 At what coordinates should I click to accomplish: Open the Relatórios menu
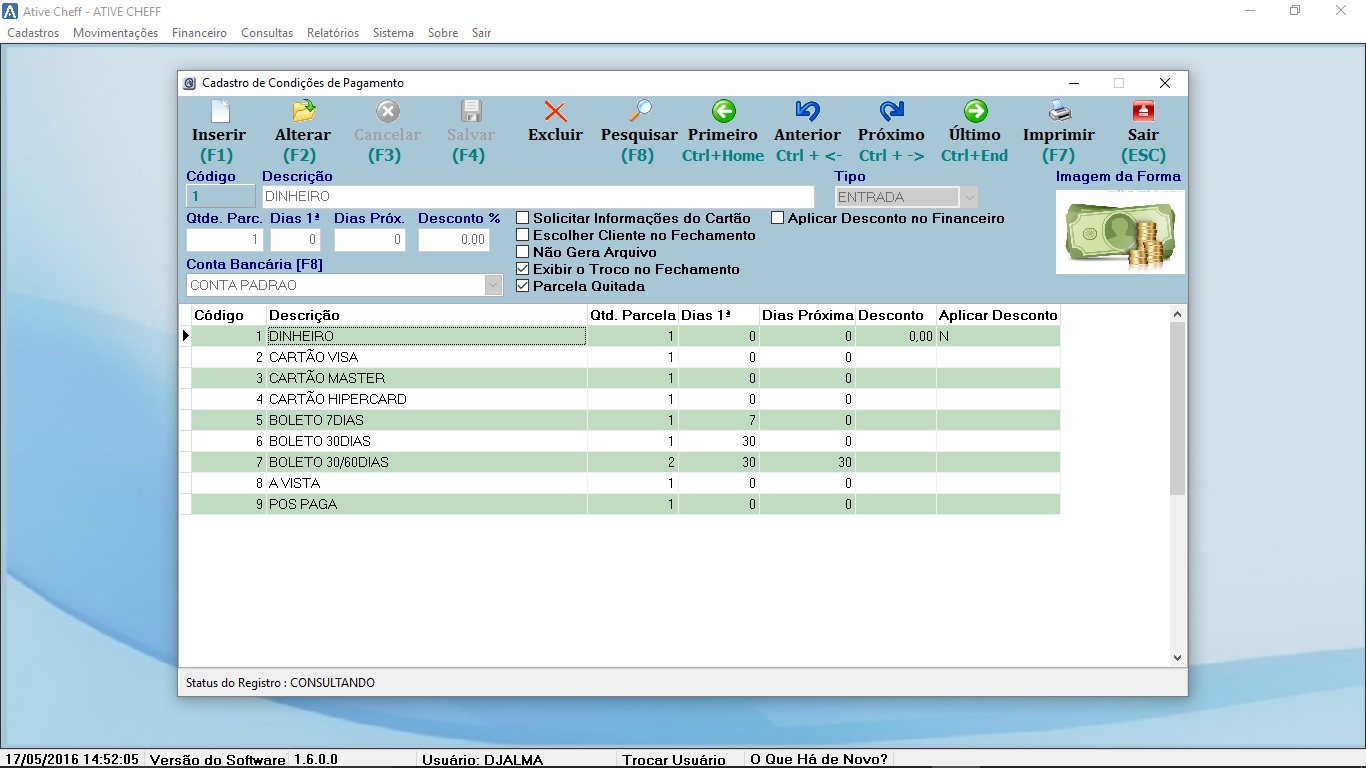tap(333, 33)
